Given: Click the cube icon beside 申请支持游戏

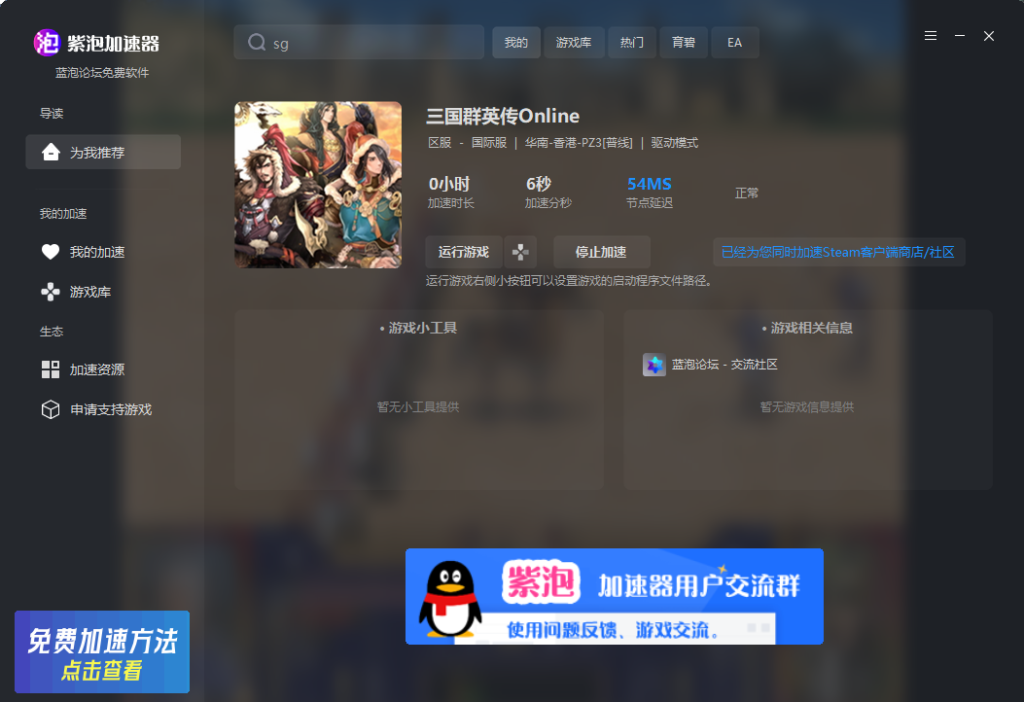Looking at the screenshot, I should pyautogui.click(x=50, y=409).
